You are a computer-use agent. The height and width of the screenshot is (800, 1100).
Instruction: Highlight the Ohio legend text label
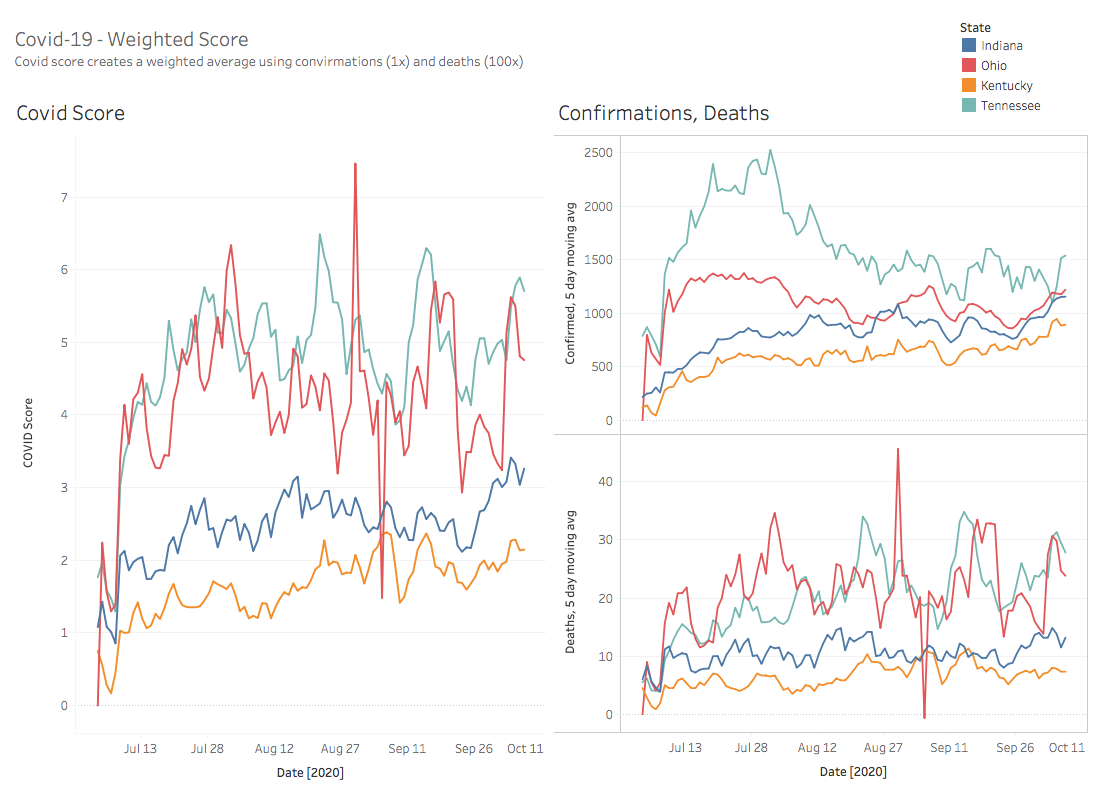(994, 66)
